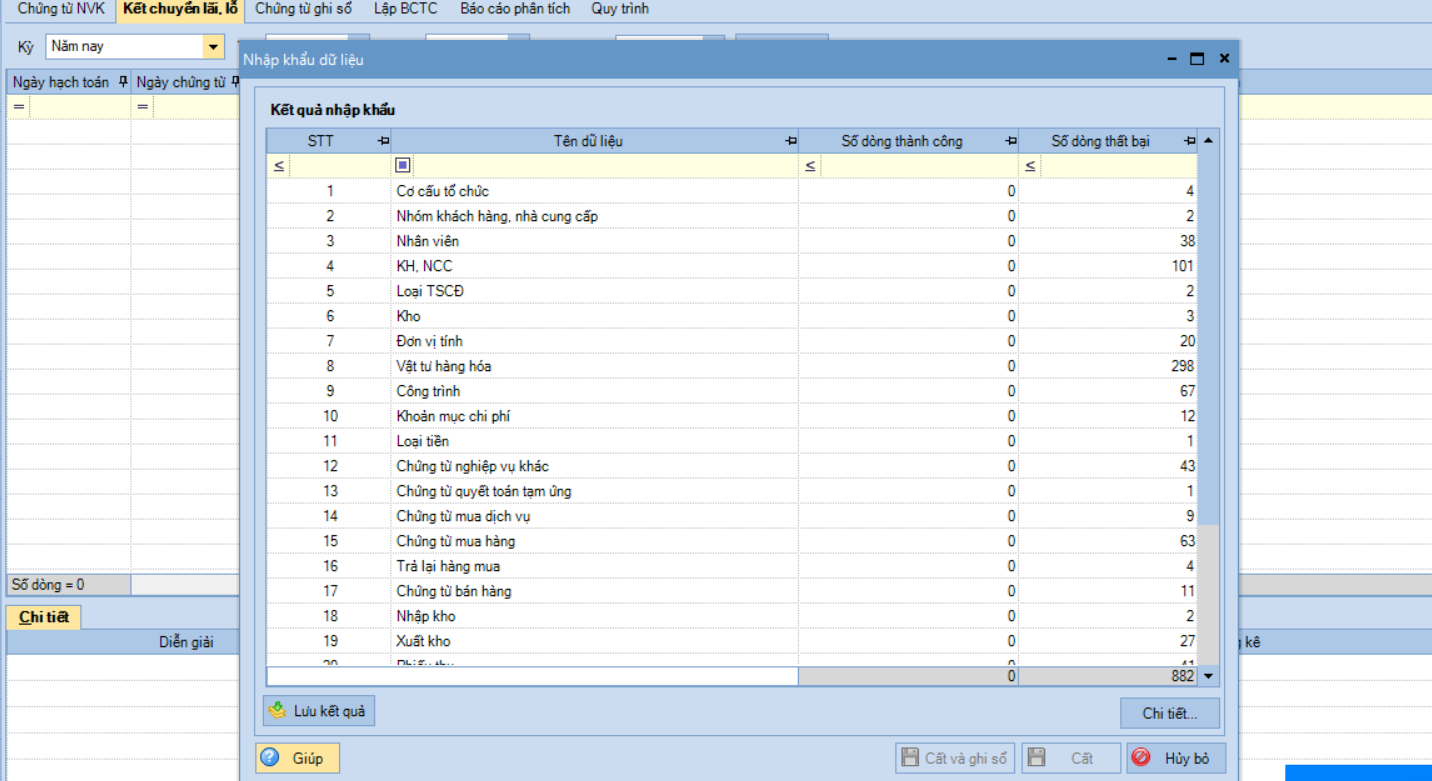Close the Nhập khẩu dữ liệu dialog

pos(1224,59)
